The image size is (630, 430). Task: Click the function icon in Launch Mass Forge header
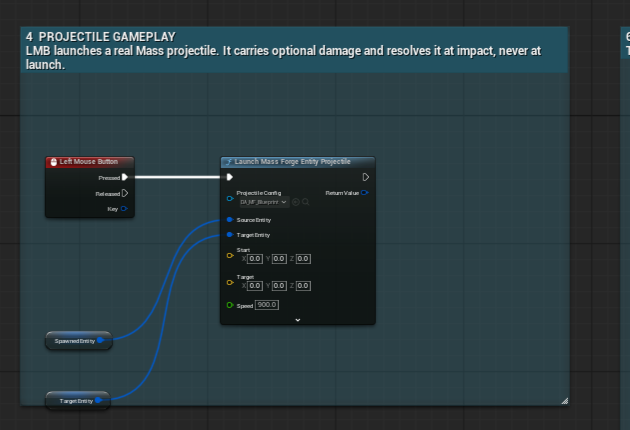coord(229,162)
